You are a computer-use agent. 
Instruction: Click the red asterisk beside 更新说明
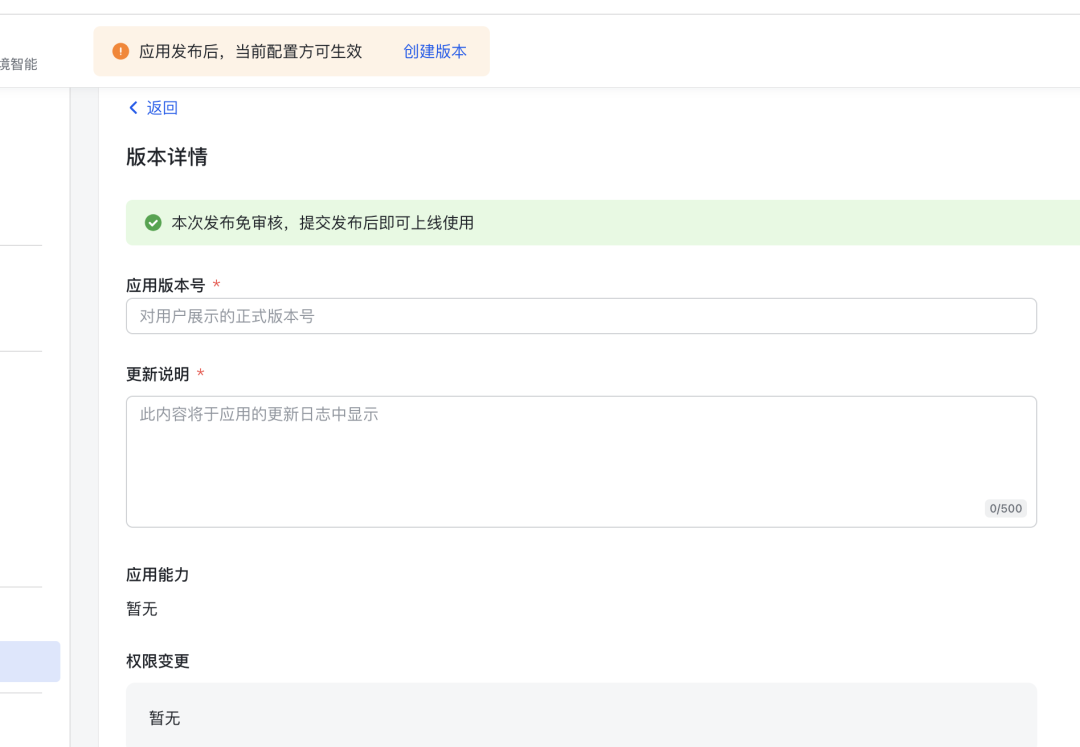point(199,373)
